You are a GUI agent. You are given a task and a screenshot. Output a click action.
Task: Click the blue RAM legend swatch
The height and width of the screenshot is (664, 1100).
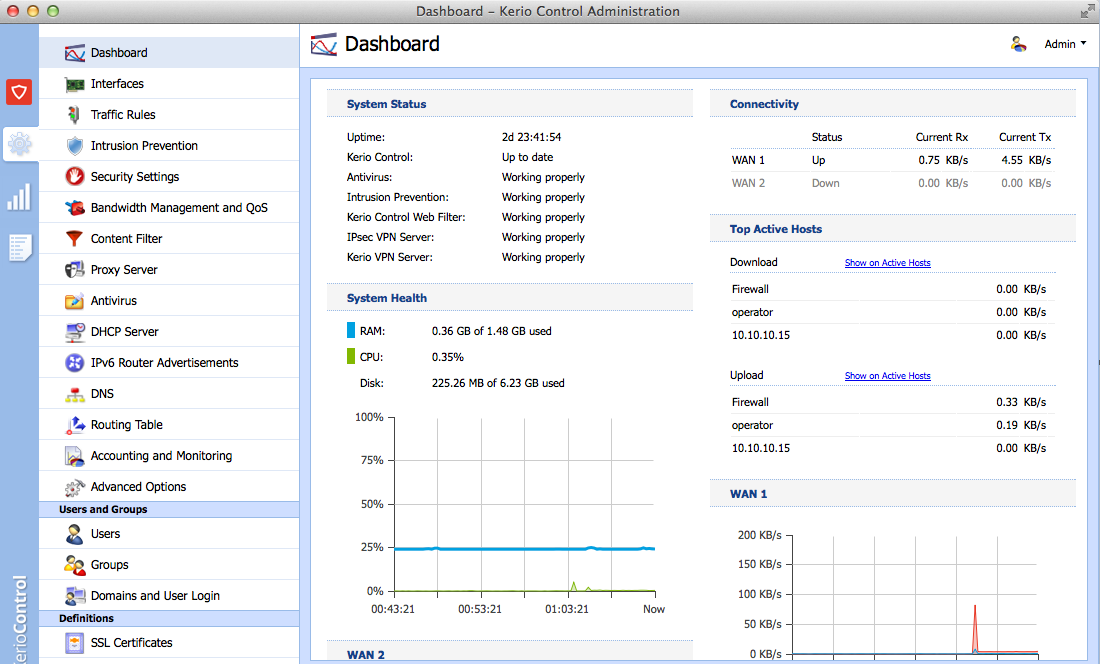pos(351,330)
